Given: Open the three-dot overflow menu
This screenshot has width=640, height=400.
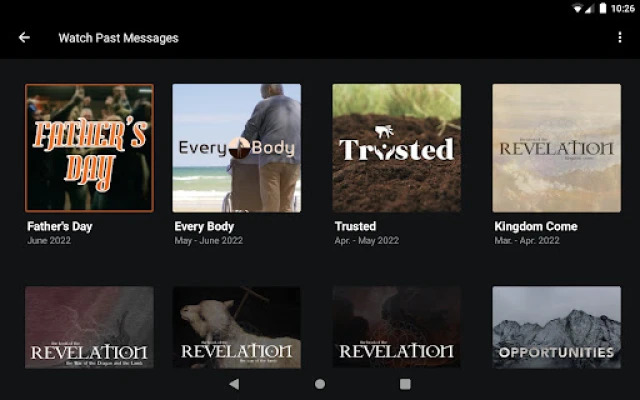Looking at the screenshot, I should click(620, 38).
